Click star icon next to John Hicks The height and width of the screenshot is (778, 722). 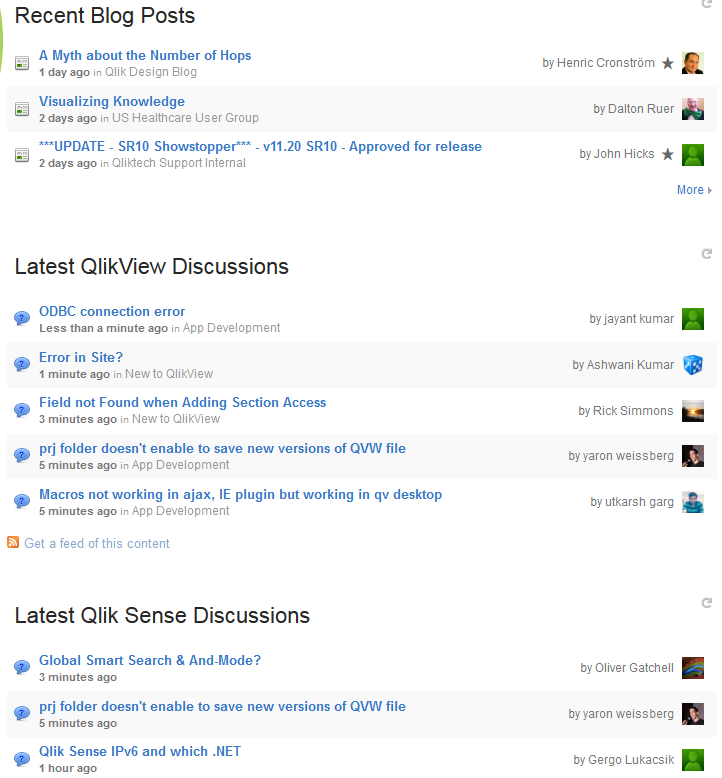[x=668, y=154]
